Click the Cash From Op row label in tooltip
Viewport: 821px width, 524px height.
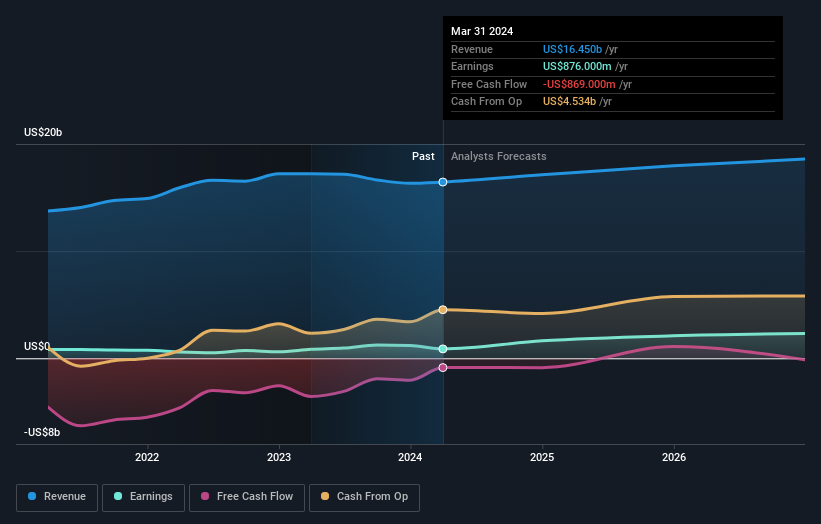[x=486, y=102]
